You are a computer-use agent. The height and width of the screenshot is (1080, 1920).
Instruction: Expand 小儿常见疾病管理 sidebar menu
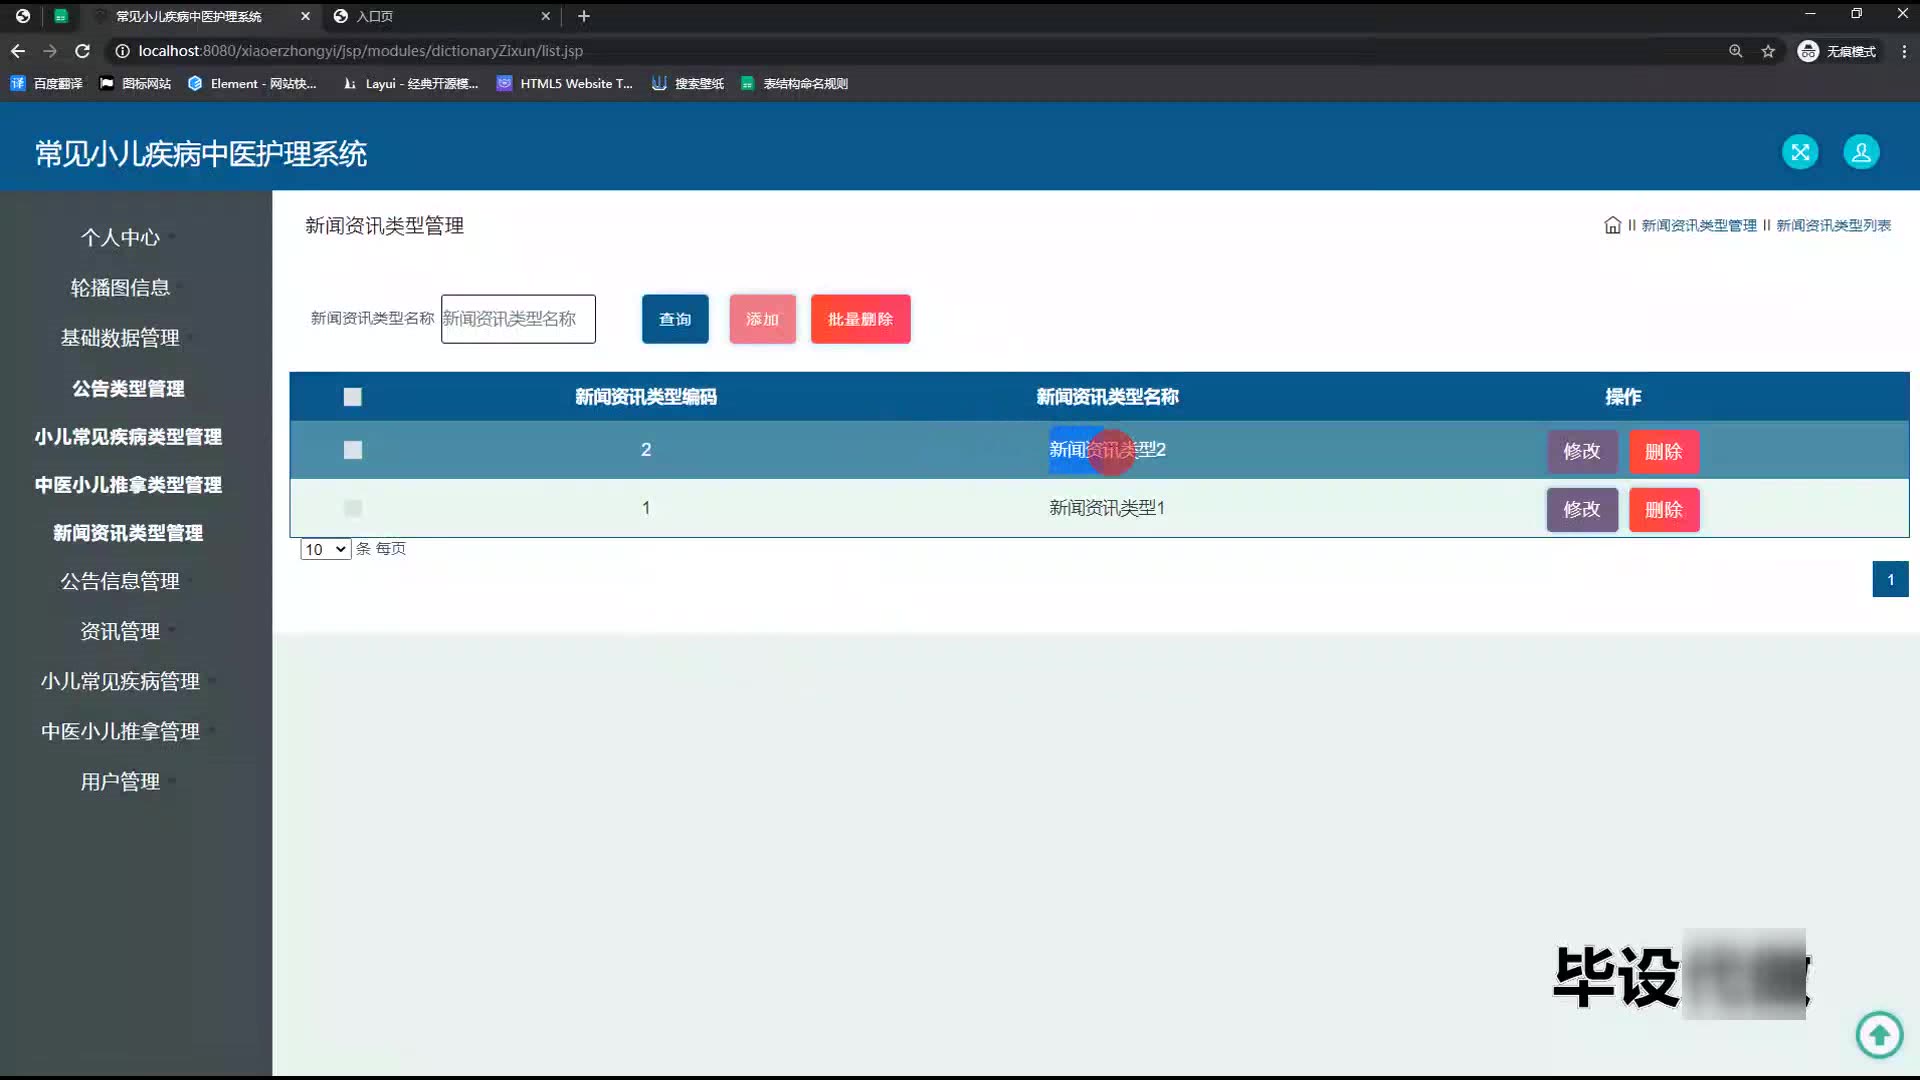coord(120,681)
